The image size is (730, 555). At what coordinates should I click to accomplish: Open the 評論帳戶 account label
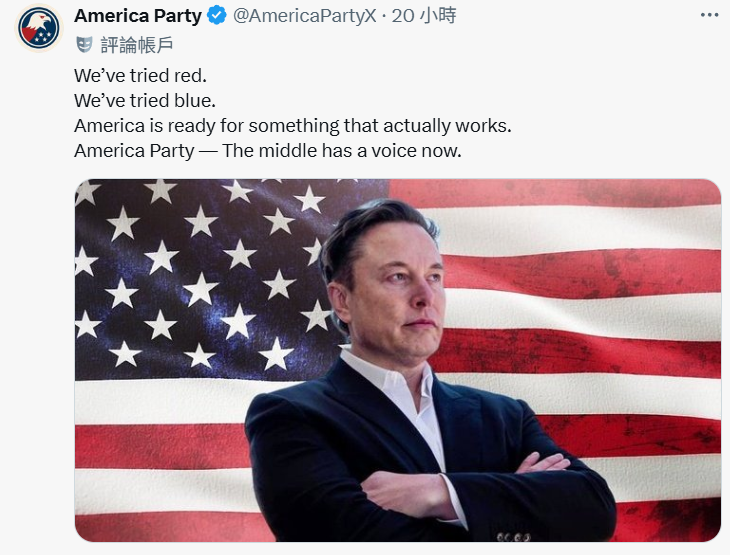pos(137,45)
